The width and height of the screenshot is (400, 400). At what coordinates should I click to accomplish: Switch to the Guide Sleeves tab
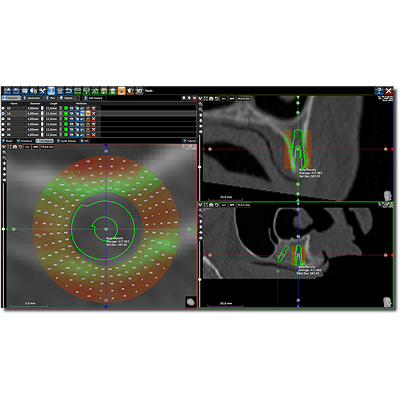click(x=67, y=141)
